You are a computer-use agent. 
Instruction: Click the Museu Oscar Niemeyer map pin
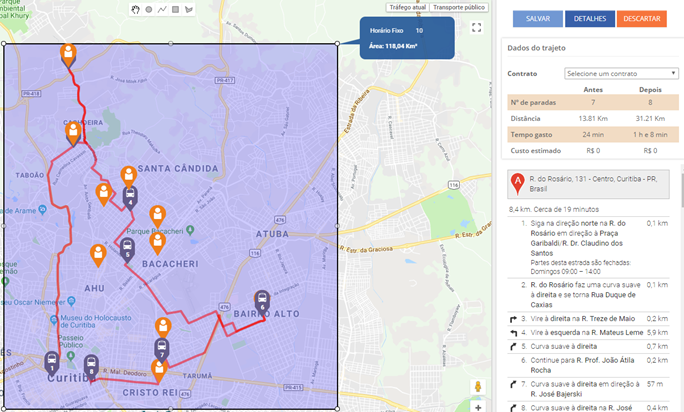(x=72, y=301)
